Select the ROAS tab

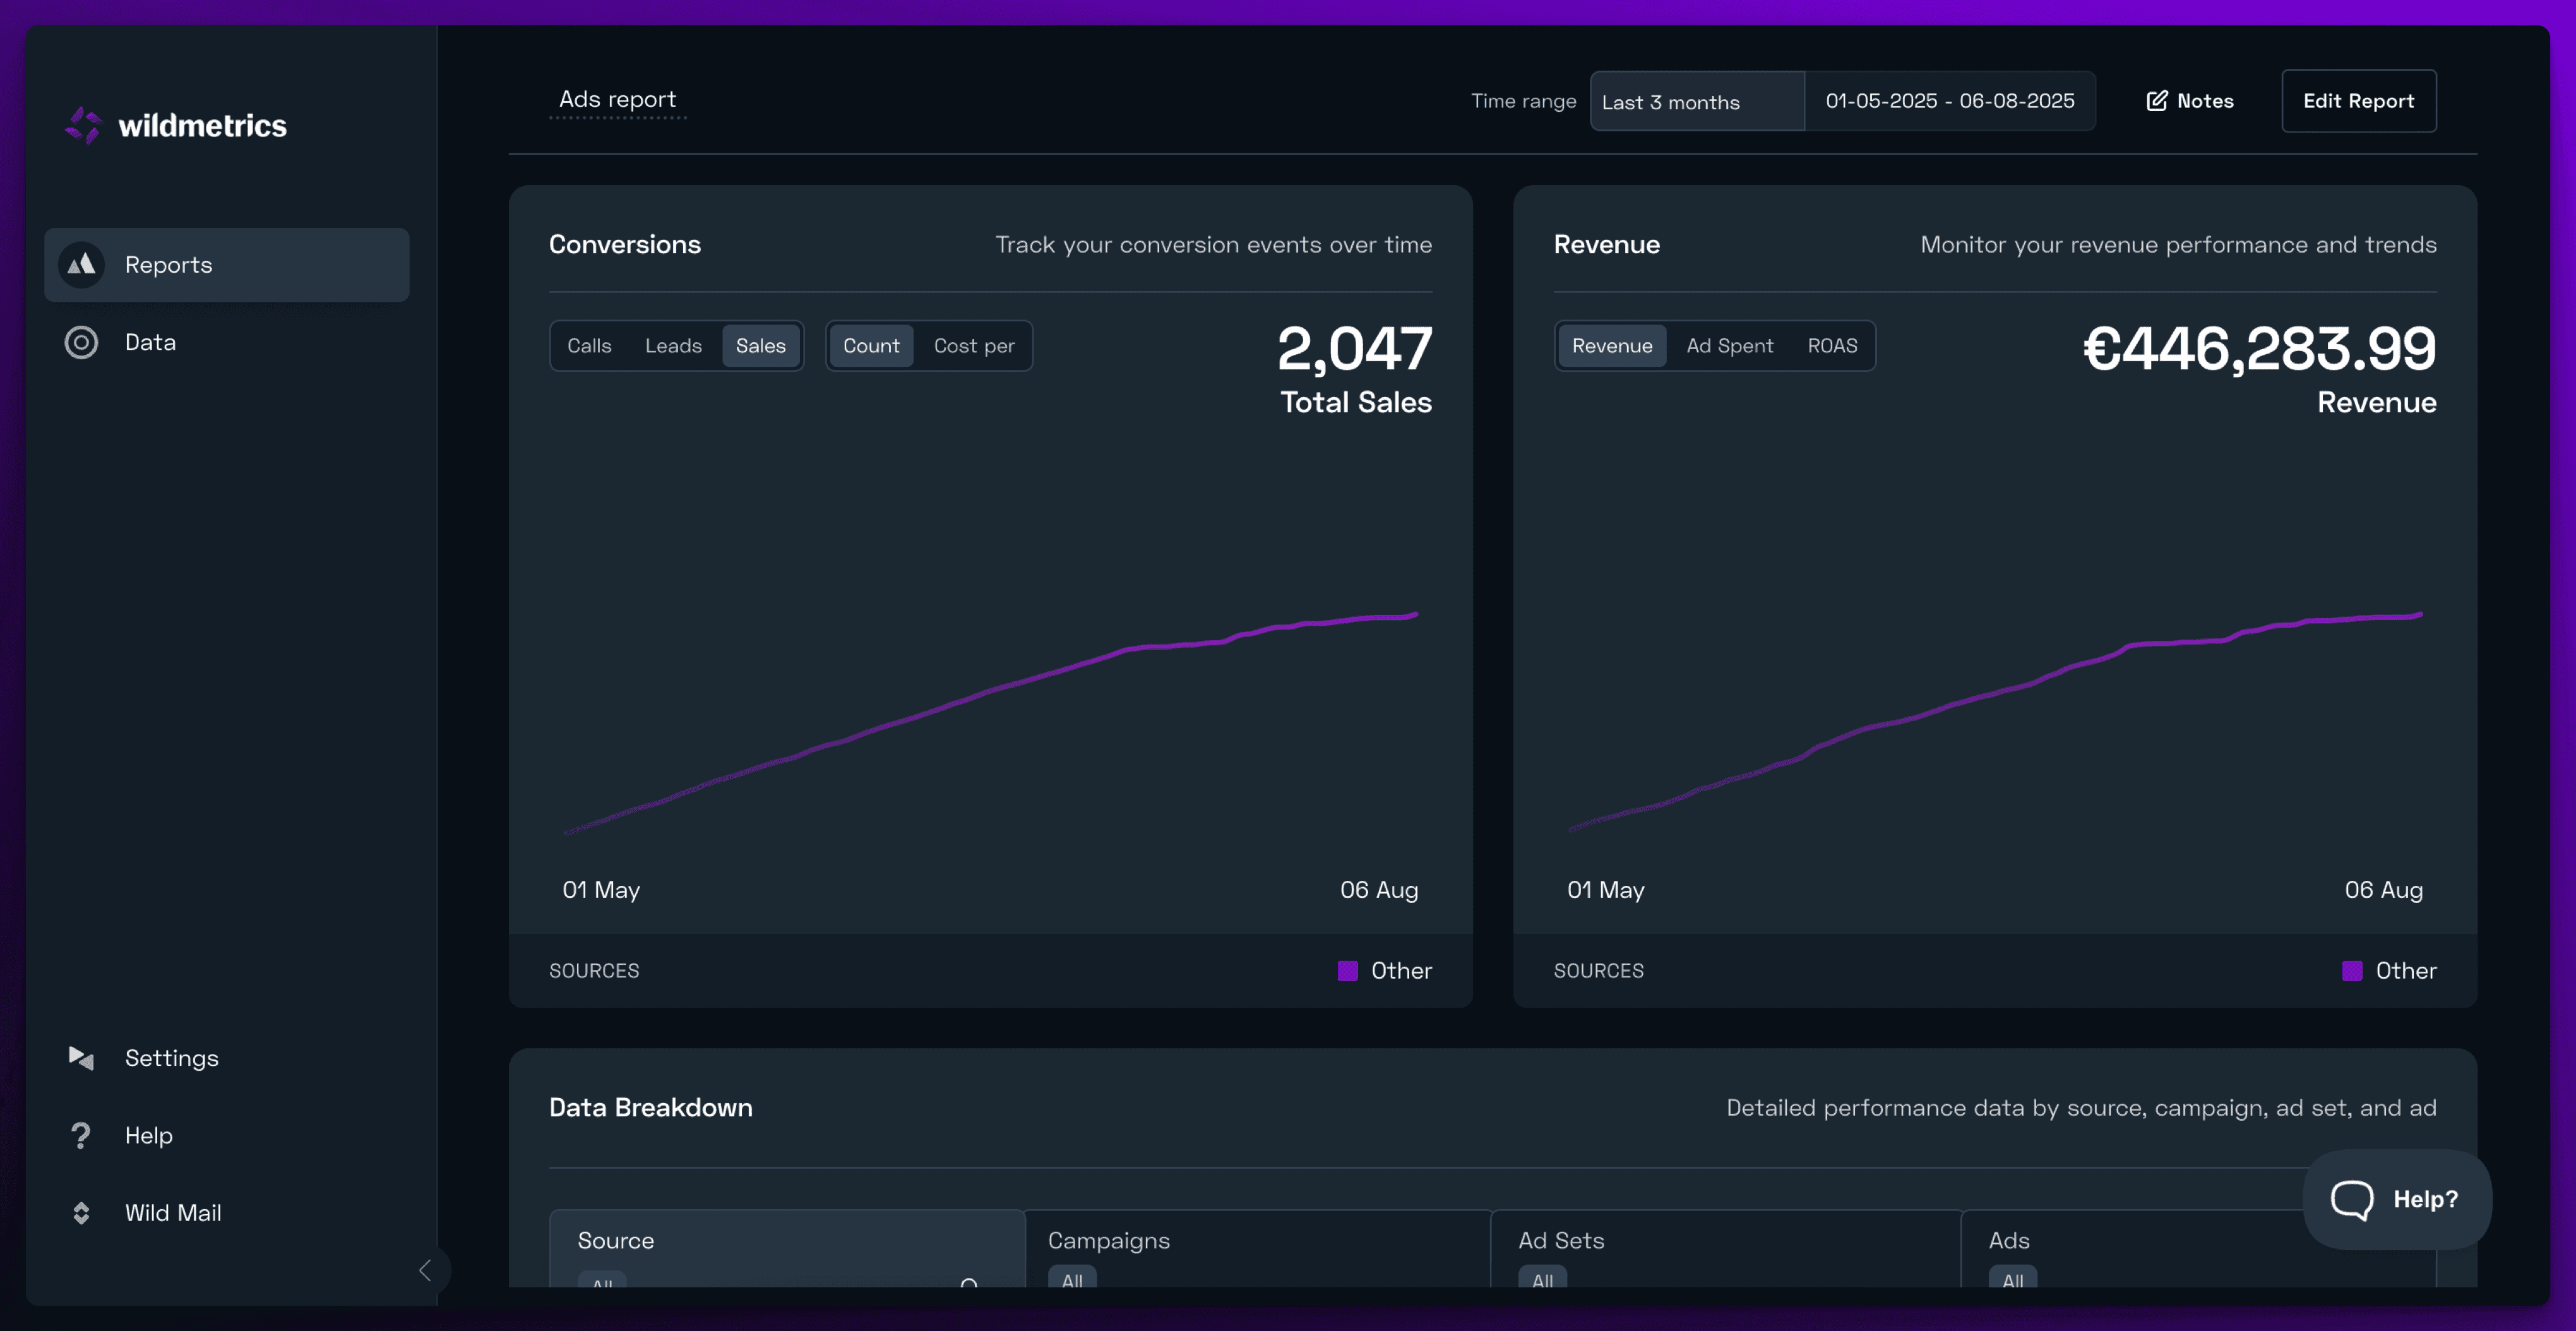click(1832, 346)
